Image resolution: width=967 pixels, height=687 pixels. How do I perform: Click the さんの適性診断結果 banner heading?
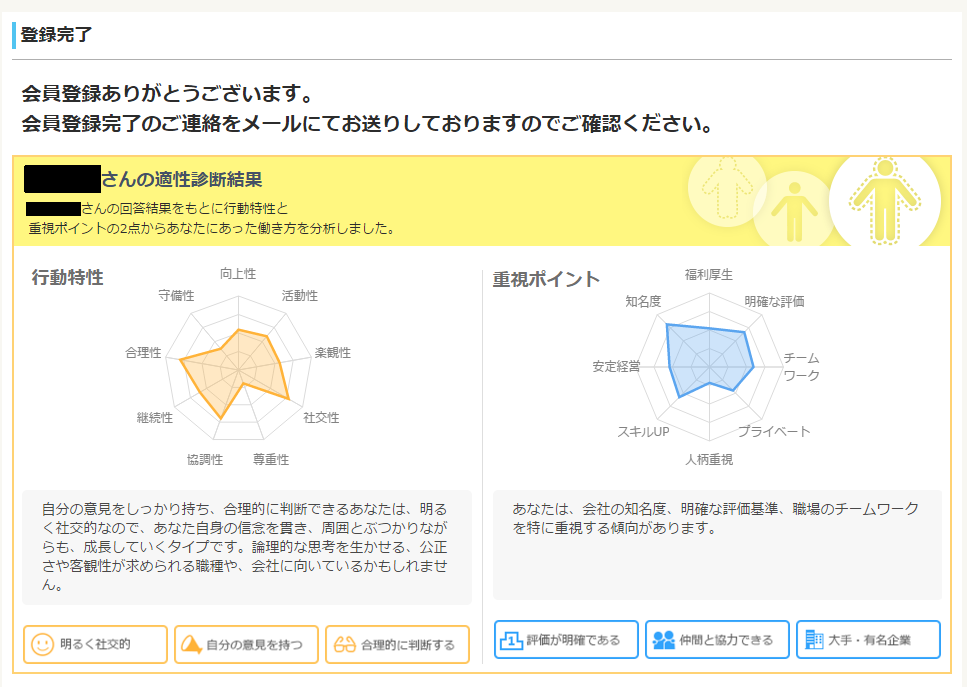[182, 179]
